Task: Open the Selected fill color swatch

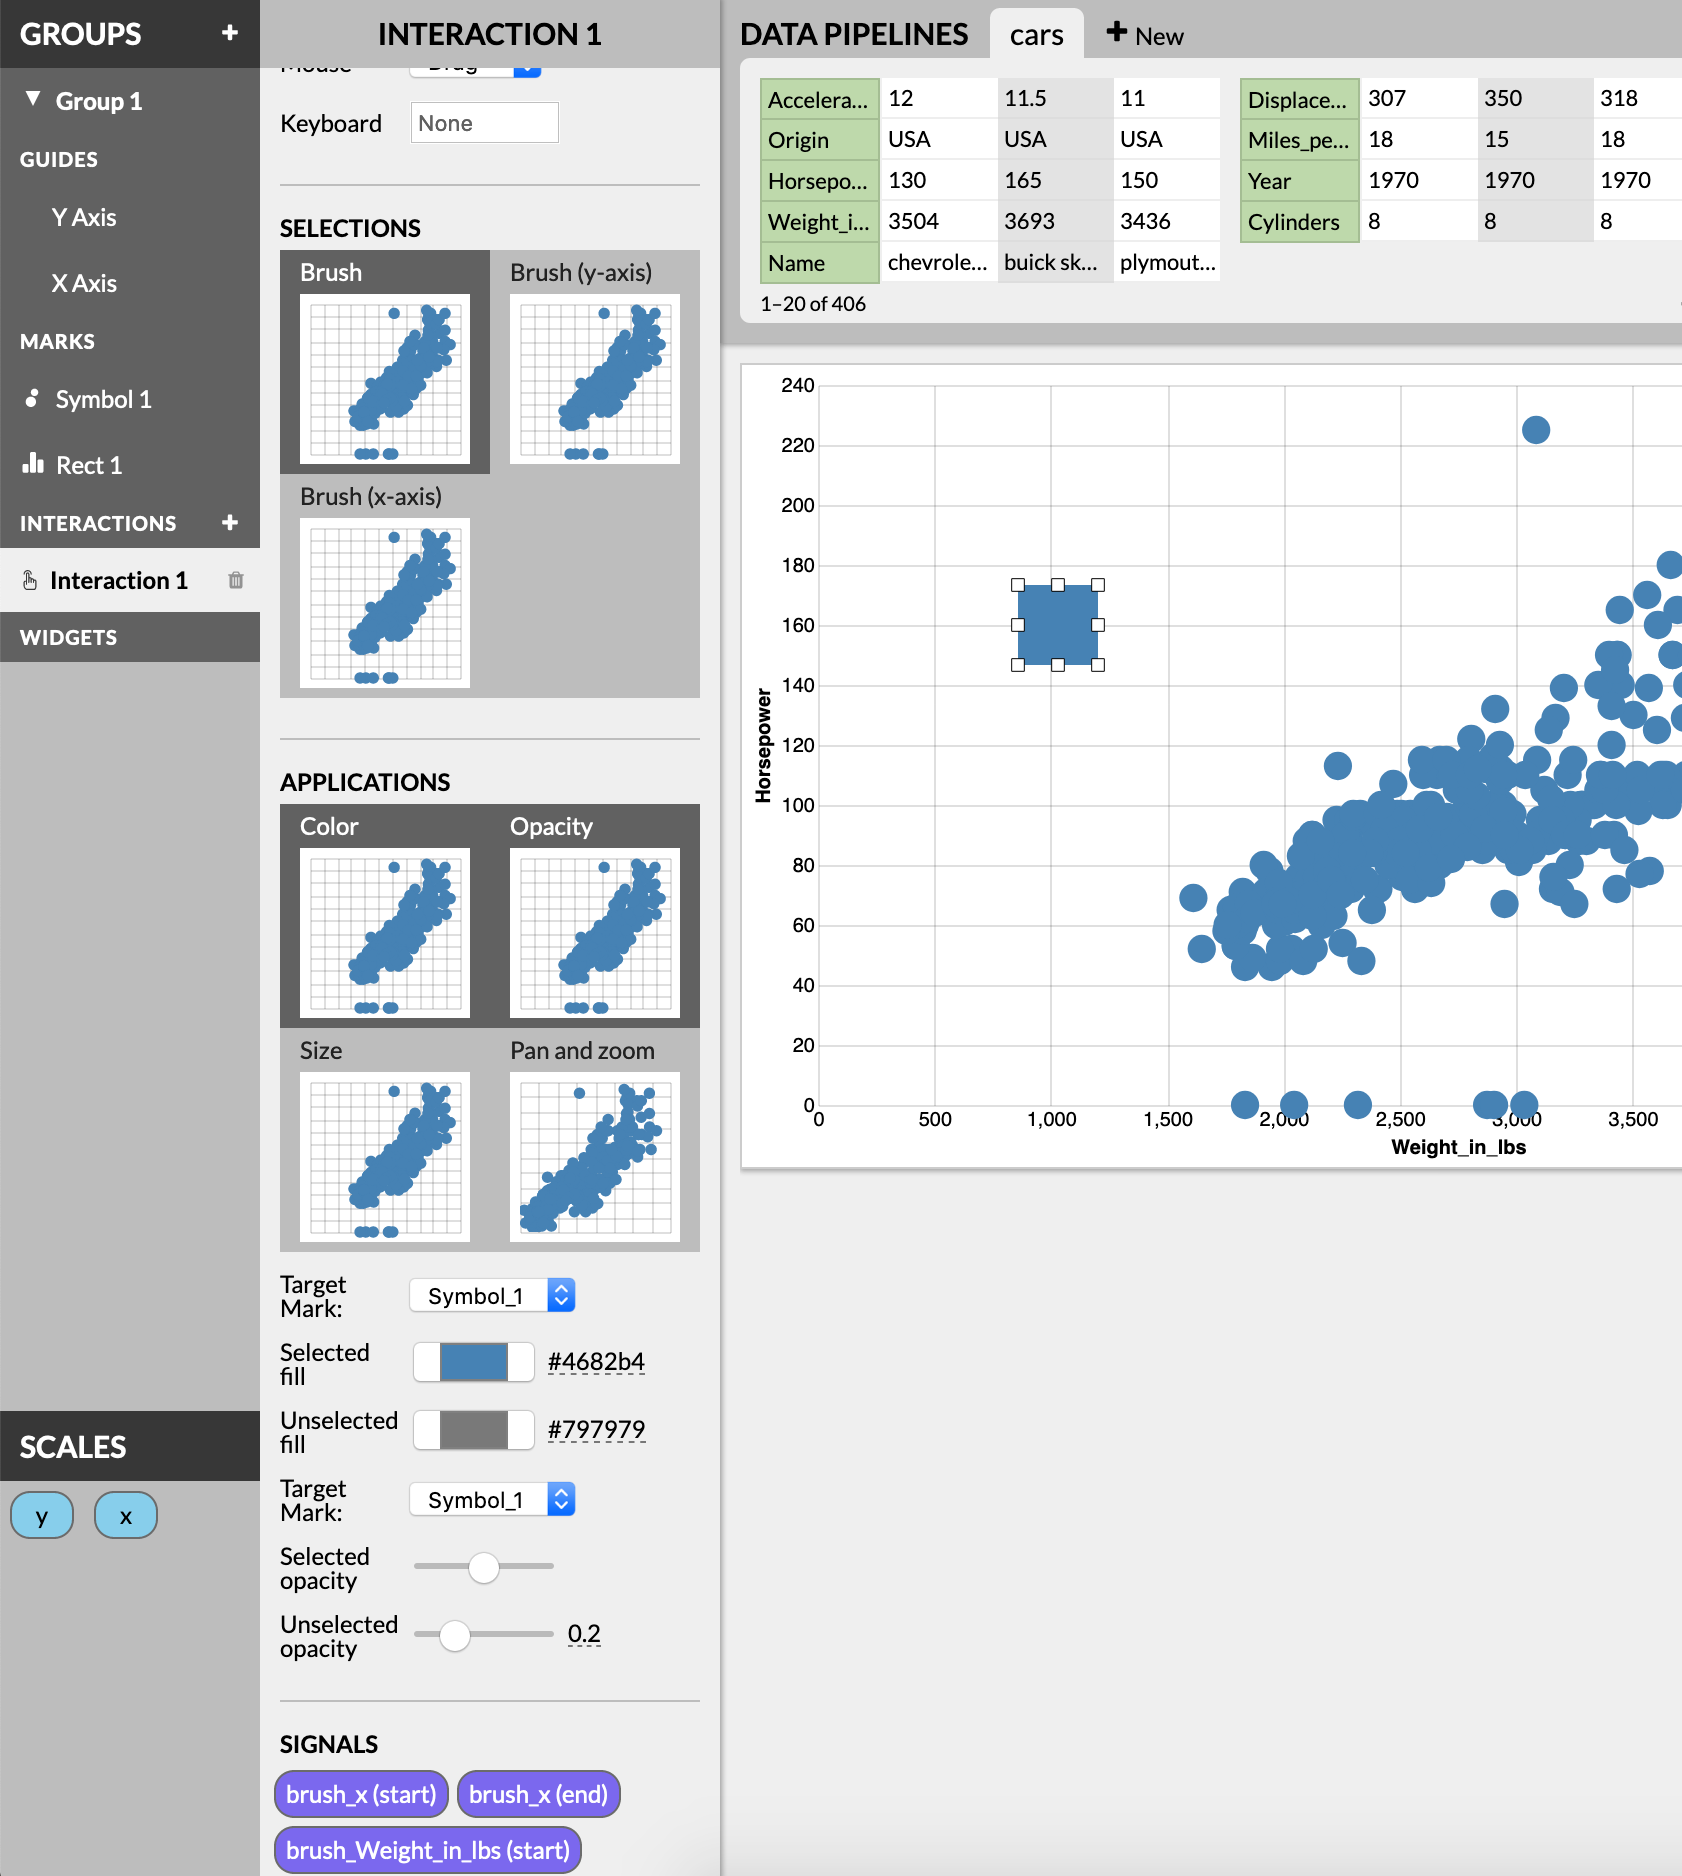Action: 474,1362
